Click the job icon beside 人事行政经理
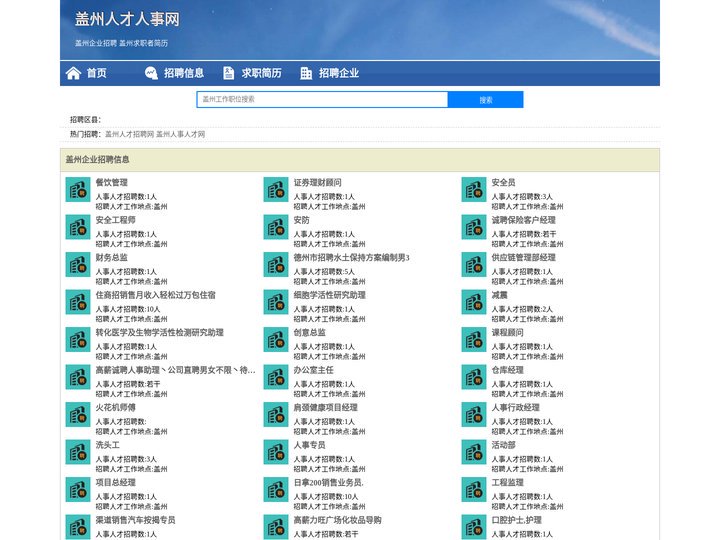 click(x=474, y=415)
